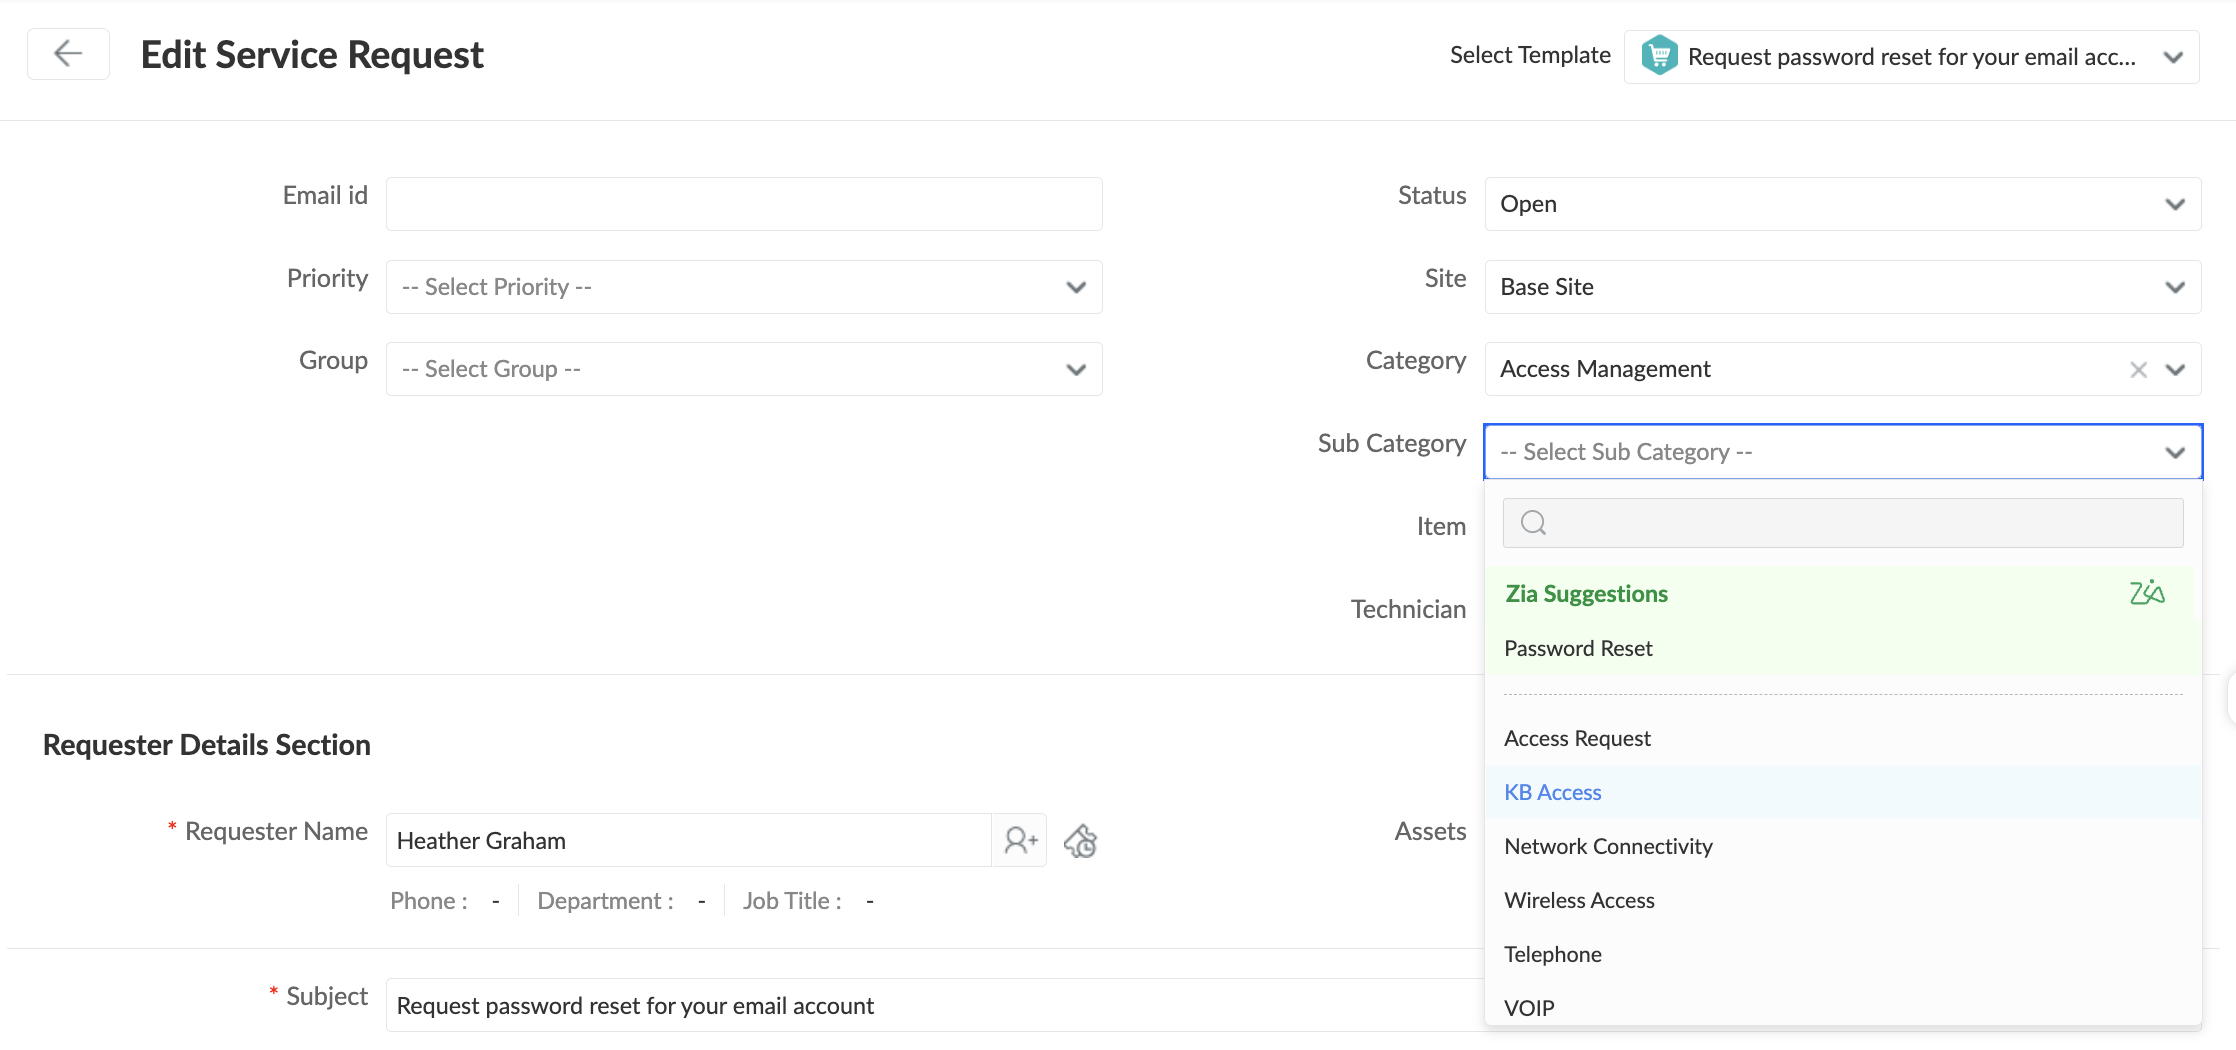This screenshot has width=2236, height=1050.
Task: Select Access Request sub category
Action: [x=1843, y=739]
